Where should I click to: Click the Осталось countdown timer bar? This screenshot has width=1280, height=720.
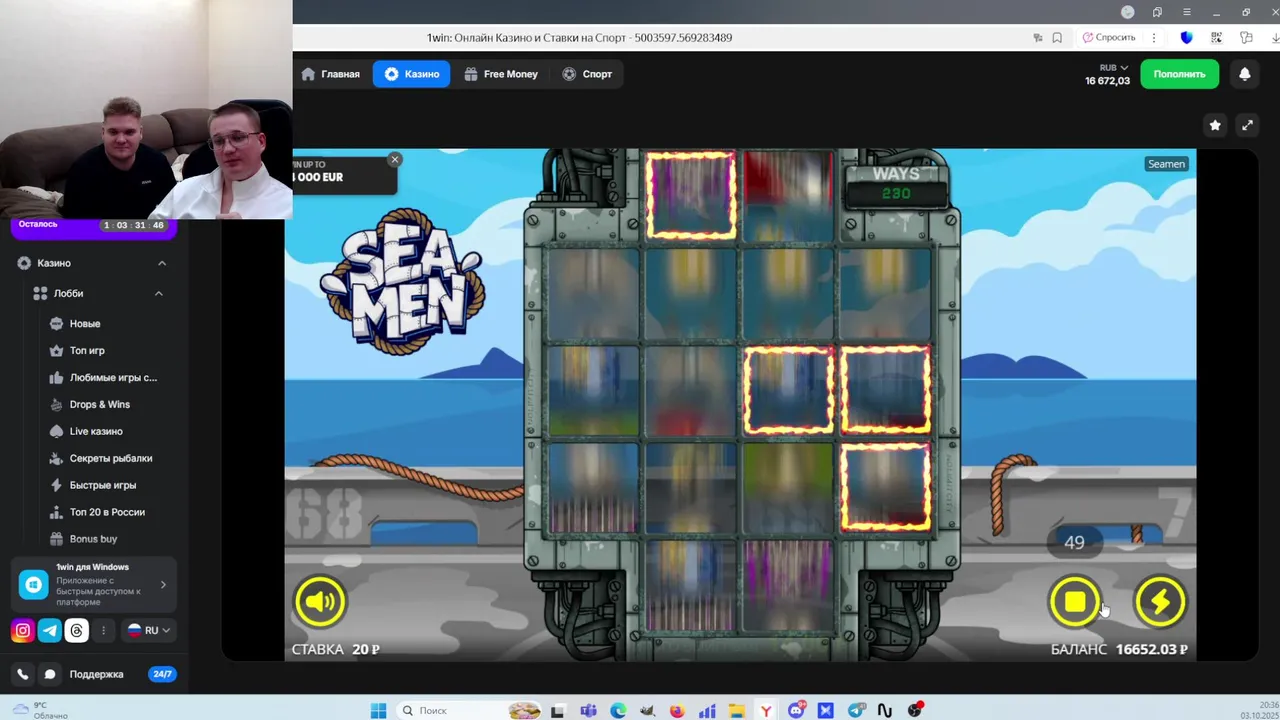[93, 225]
